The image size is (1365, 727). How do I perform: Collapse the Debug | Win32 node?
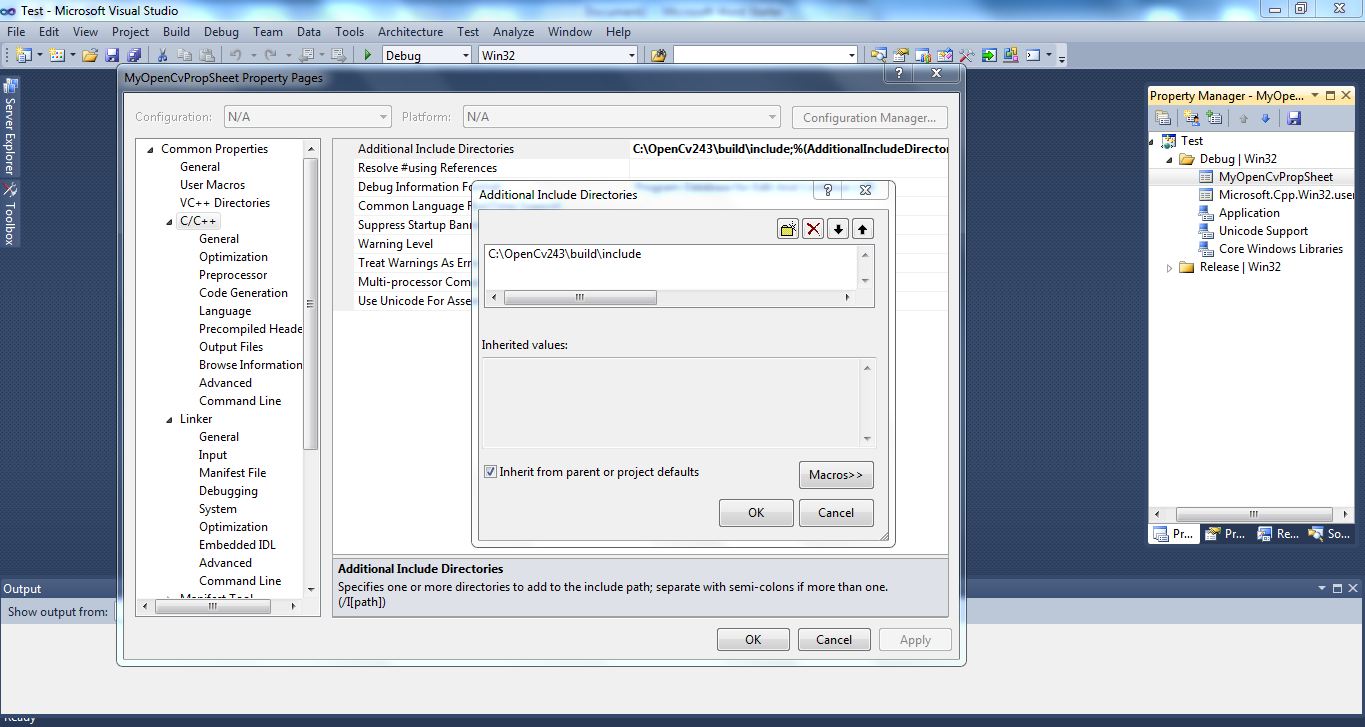click(x=1169, y=160)
